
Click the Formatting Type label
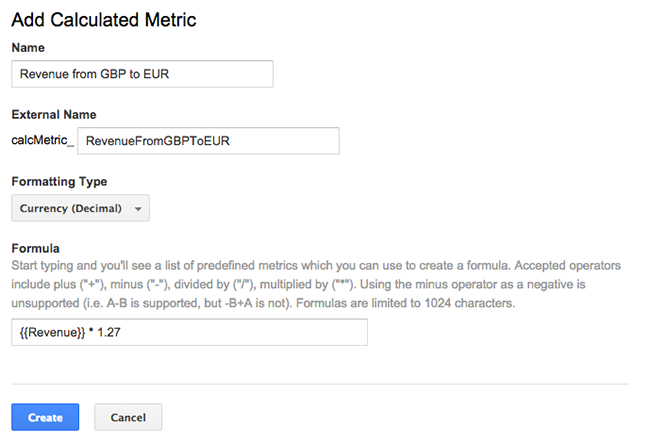pyautogui.click(x=58, y=181)
